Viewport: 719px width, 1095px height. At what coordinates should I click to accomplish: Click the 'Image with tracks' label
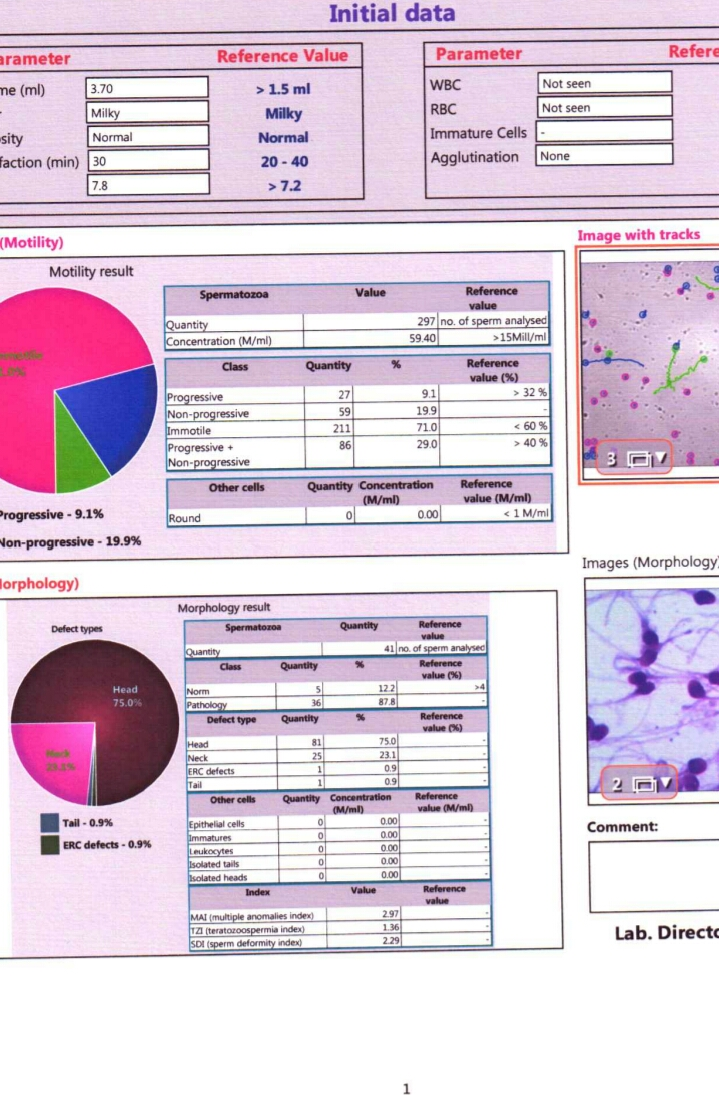(x=639, y=235)
